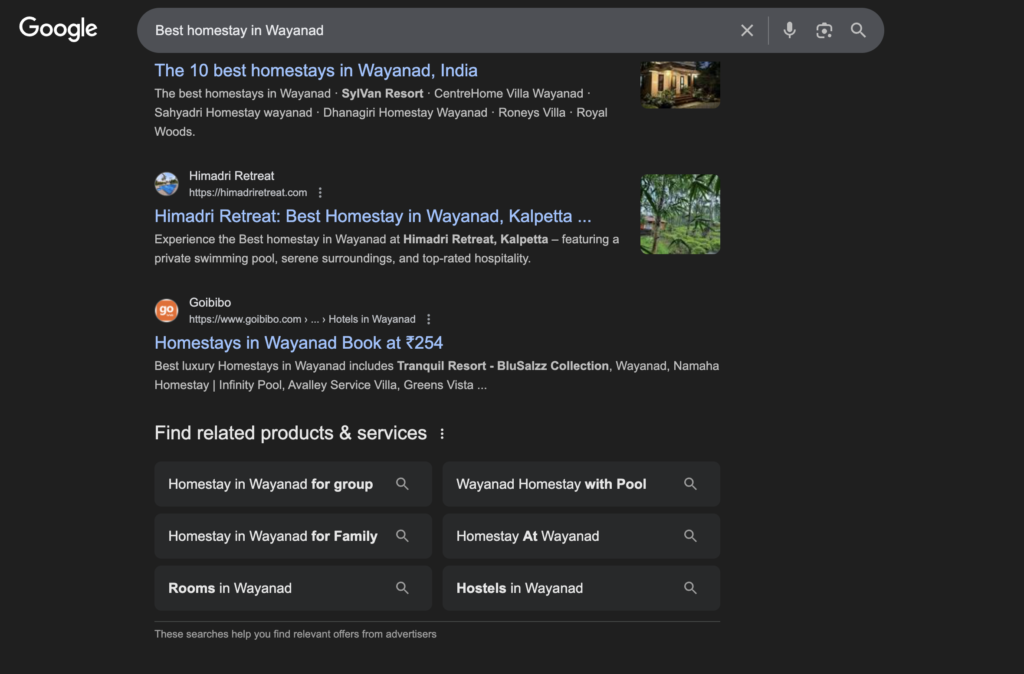Click search icon on Hostels in Wayanad
Image resolution: width=1024 pixels, height=674 pixels.
pos(690,588)
